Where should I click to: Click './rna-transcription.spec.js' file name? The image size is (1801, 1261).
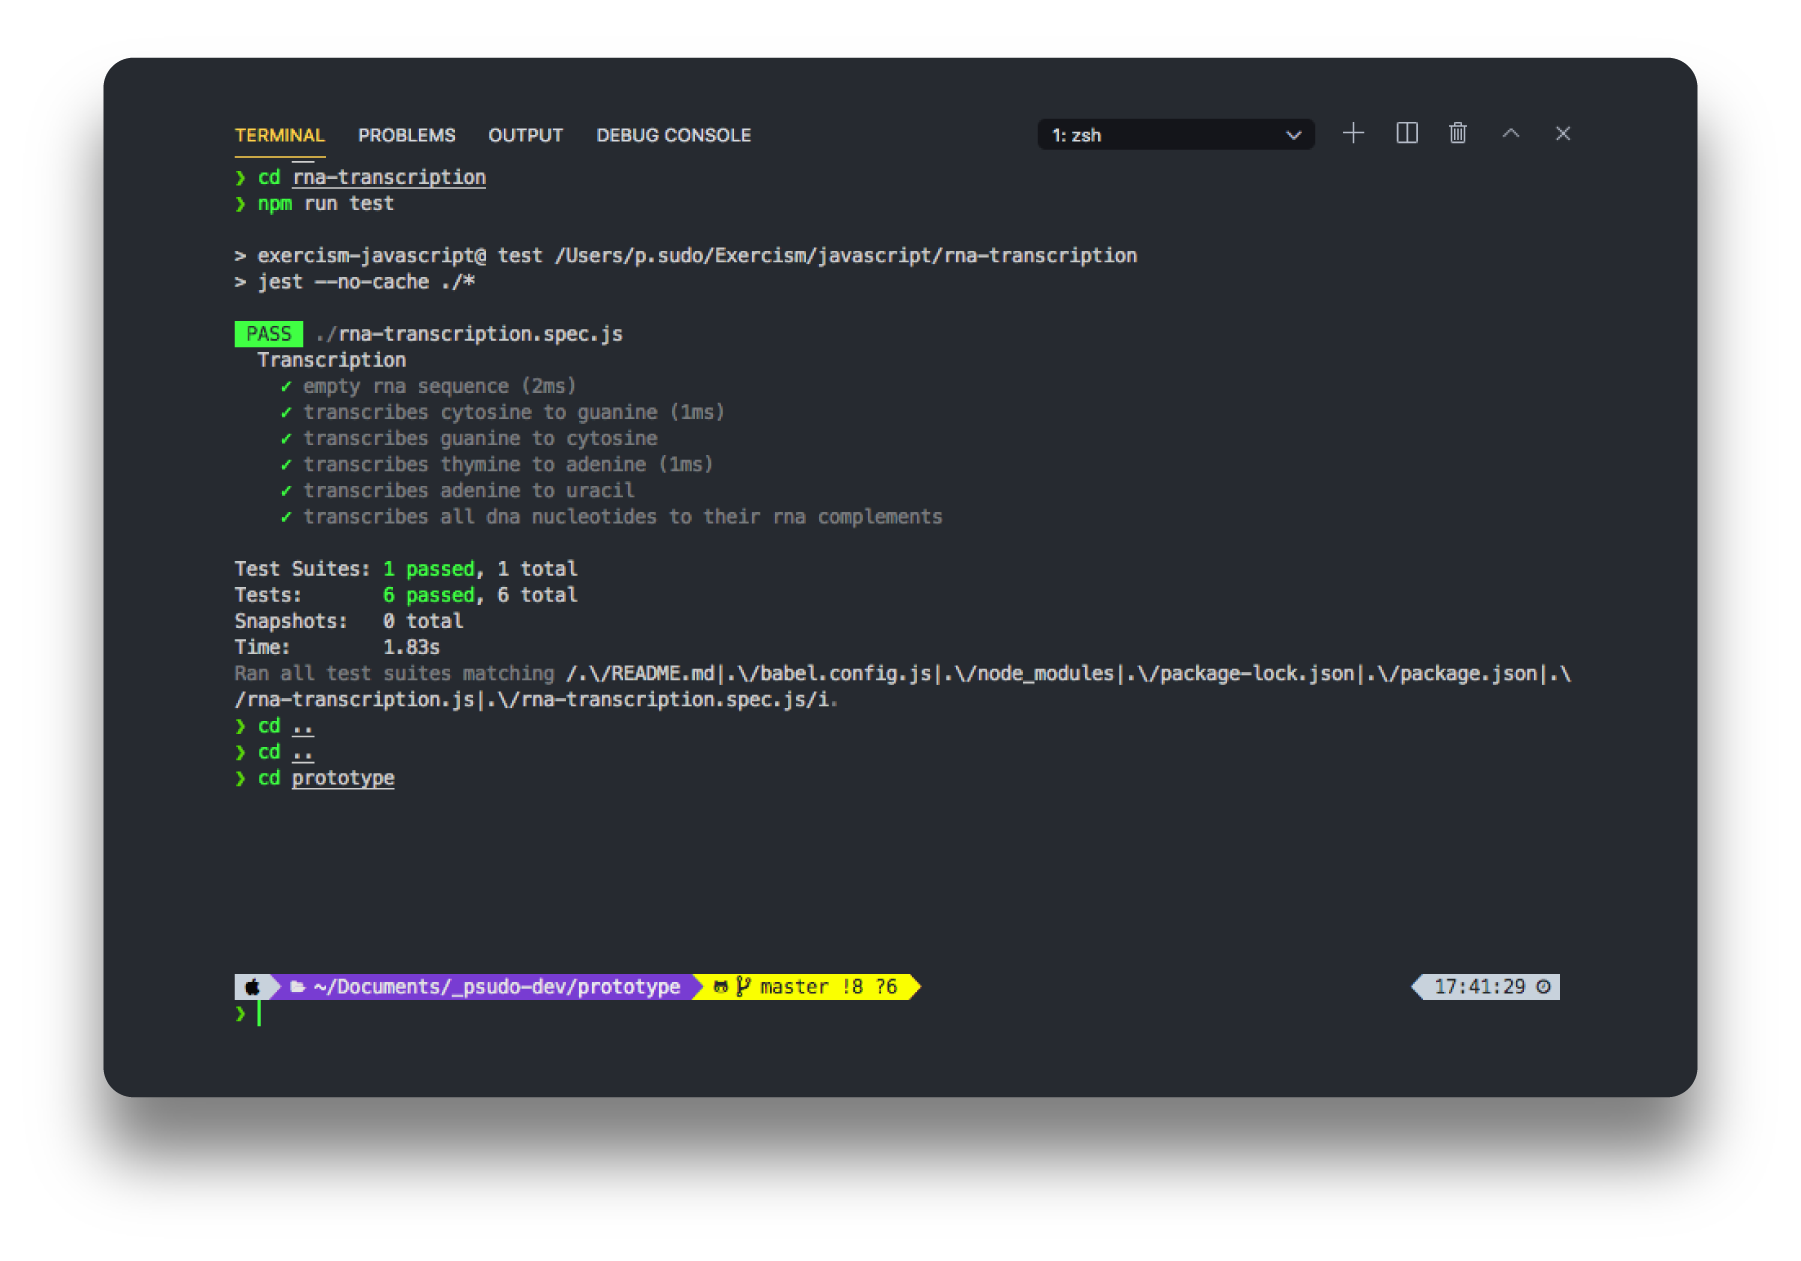[469, 334]
